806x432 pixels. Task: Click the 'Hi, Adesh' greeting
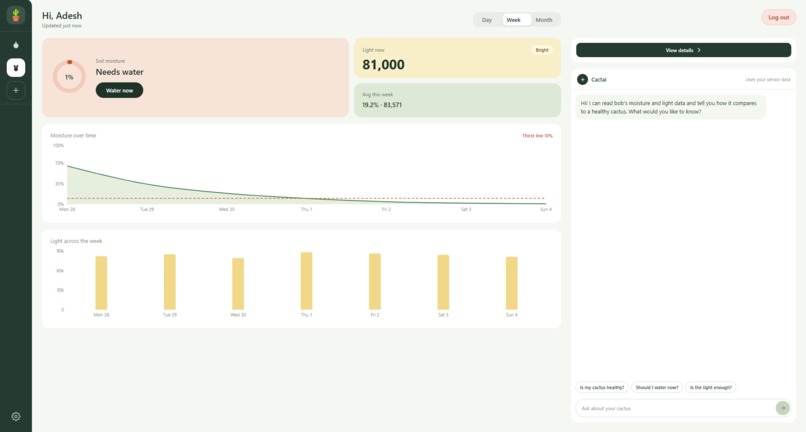(x=62, y=15)
